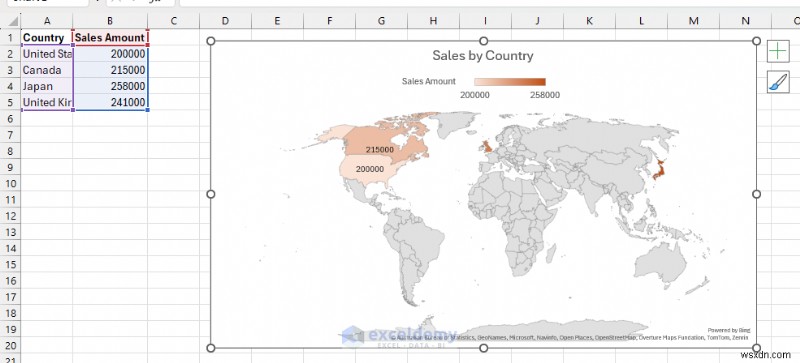Click the chart's bottom-left resize handle
The width and height of the screenshot is (800, 363).
click(x=211, y=348)
